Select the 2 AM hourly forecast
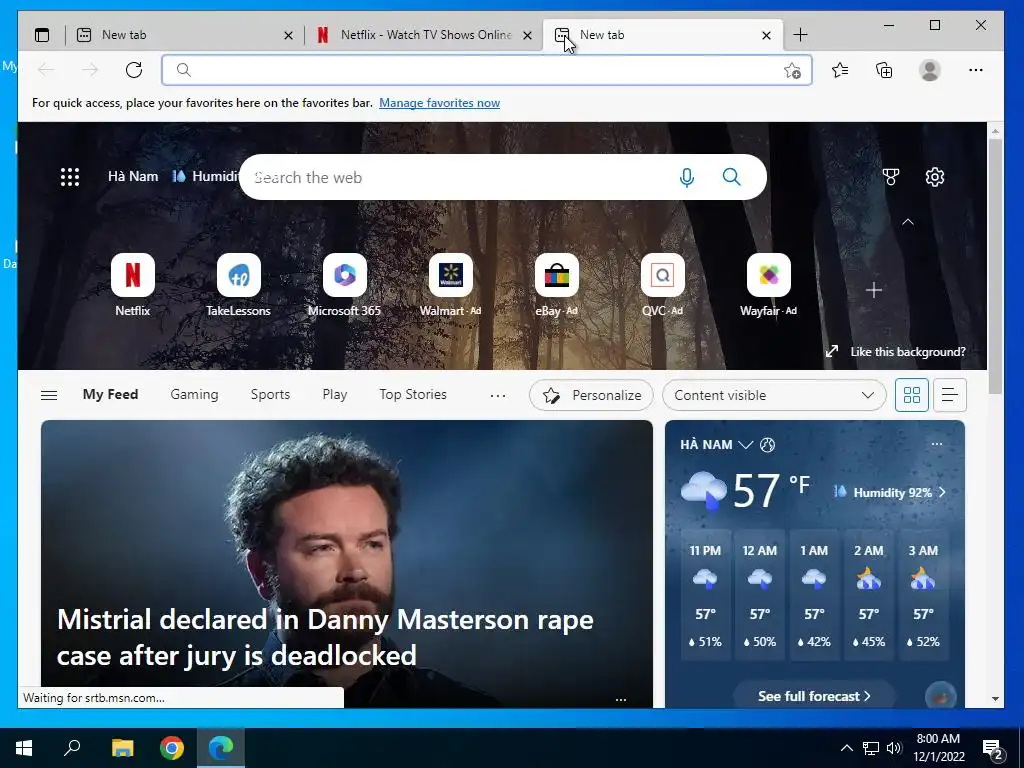 click(869, 595)
